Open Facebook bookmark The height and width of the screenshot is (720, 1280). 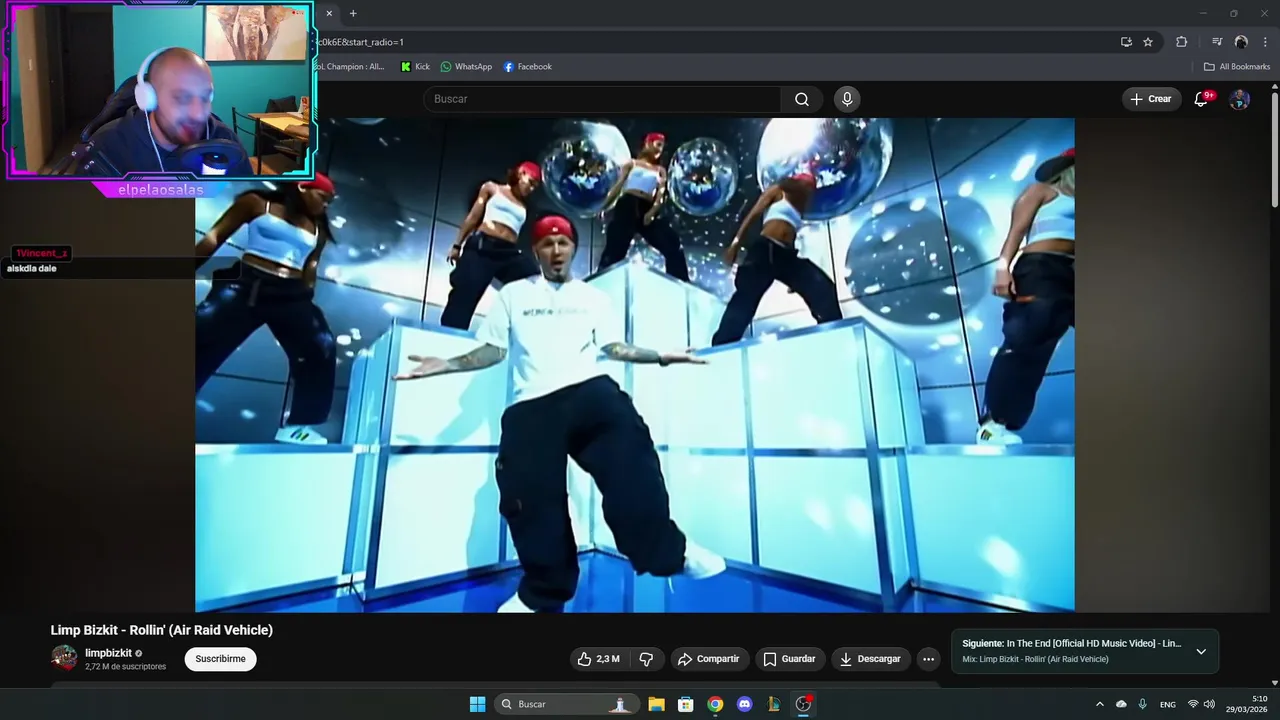click(528, 67)
